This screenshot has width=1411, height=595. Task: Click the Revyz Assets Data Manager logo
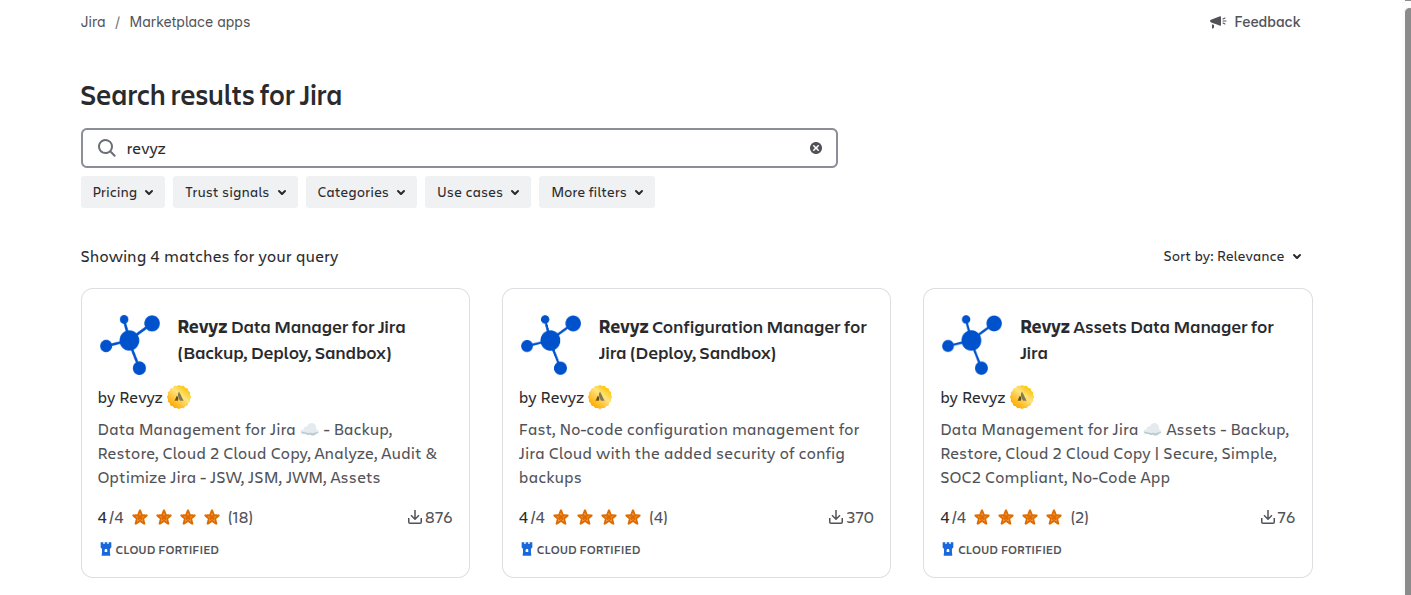[x=972, y=343]
